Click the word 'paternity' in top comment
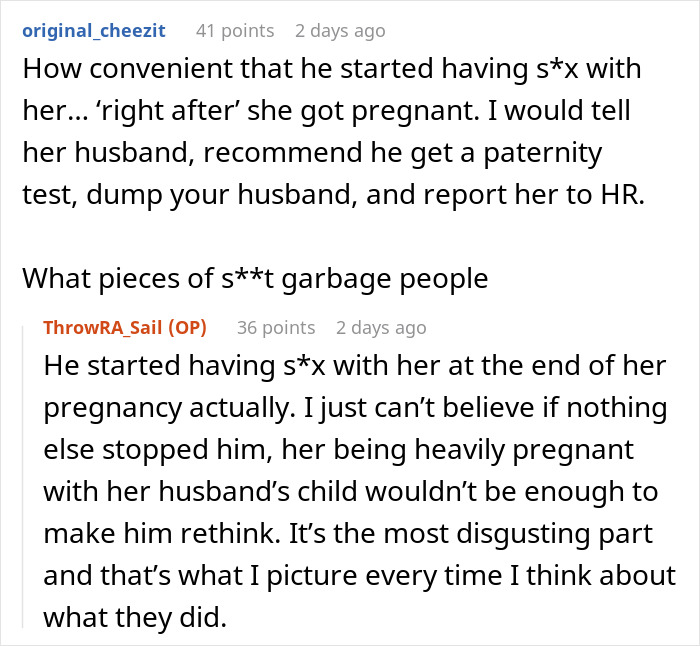The width and height of the screenshot is (700, 646). pyautogui.click(x=542, y=153)
